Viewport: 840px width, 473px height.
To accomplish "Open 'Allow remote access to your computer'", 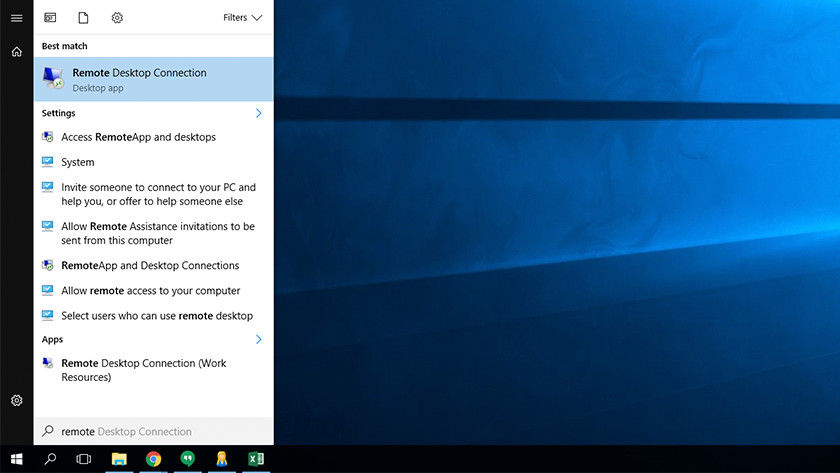I will (150, 291).
